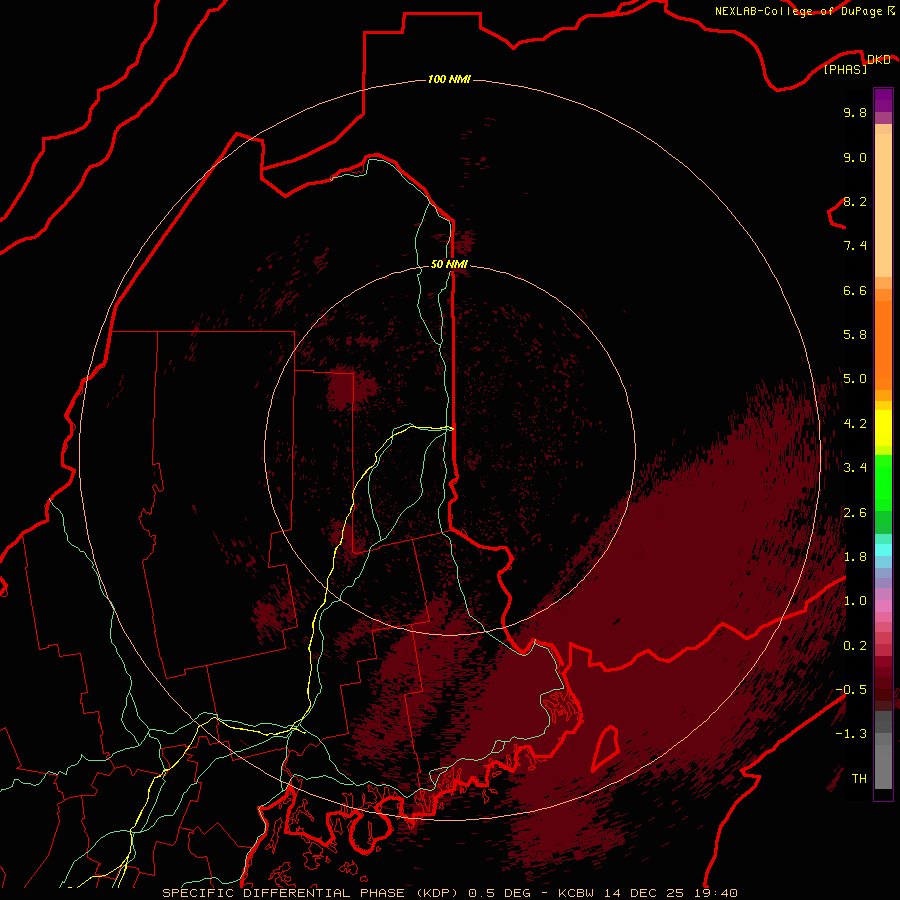Click the "50 NMI" range ring label
900x900 pixels.
click(x=449, y=264)
